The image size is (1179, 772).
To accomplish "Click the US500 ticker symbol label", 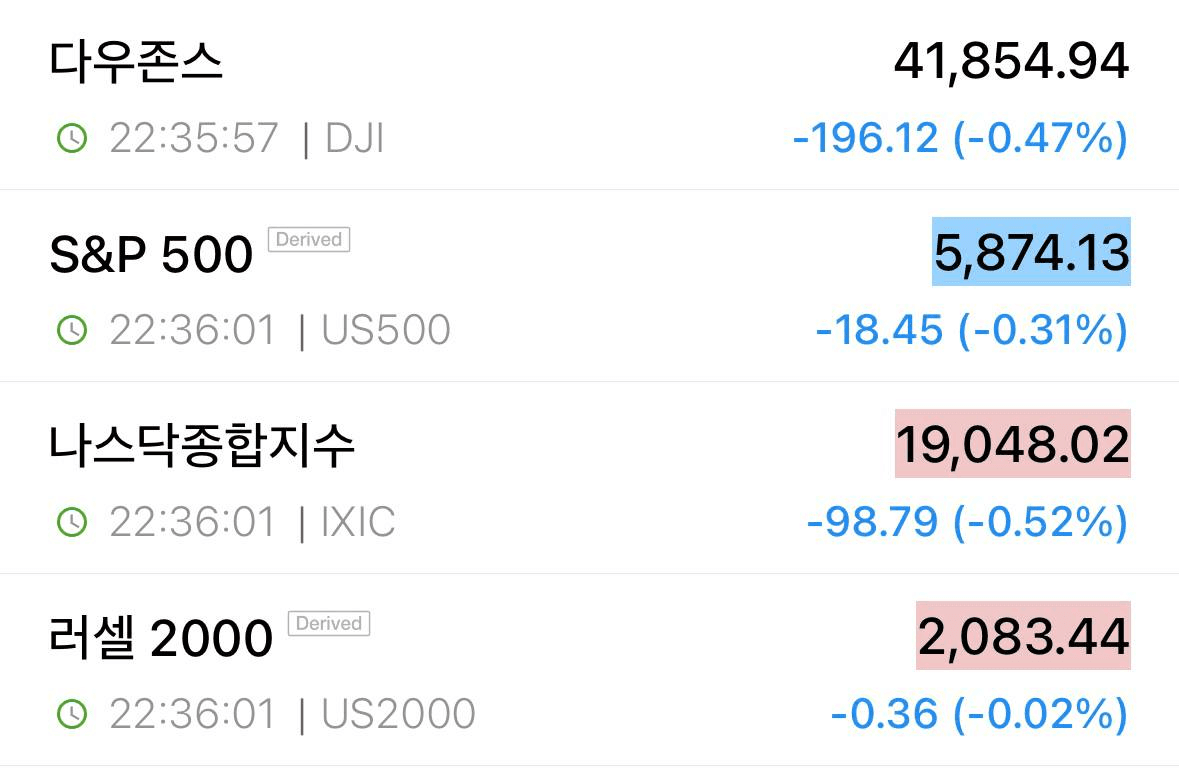I will (386, 330).
